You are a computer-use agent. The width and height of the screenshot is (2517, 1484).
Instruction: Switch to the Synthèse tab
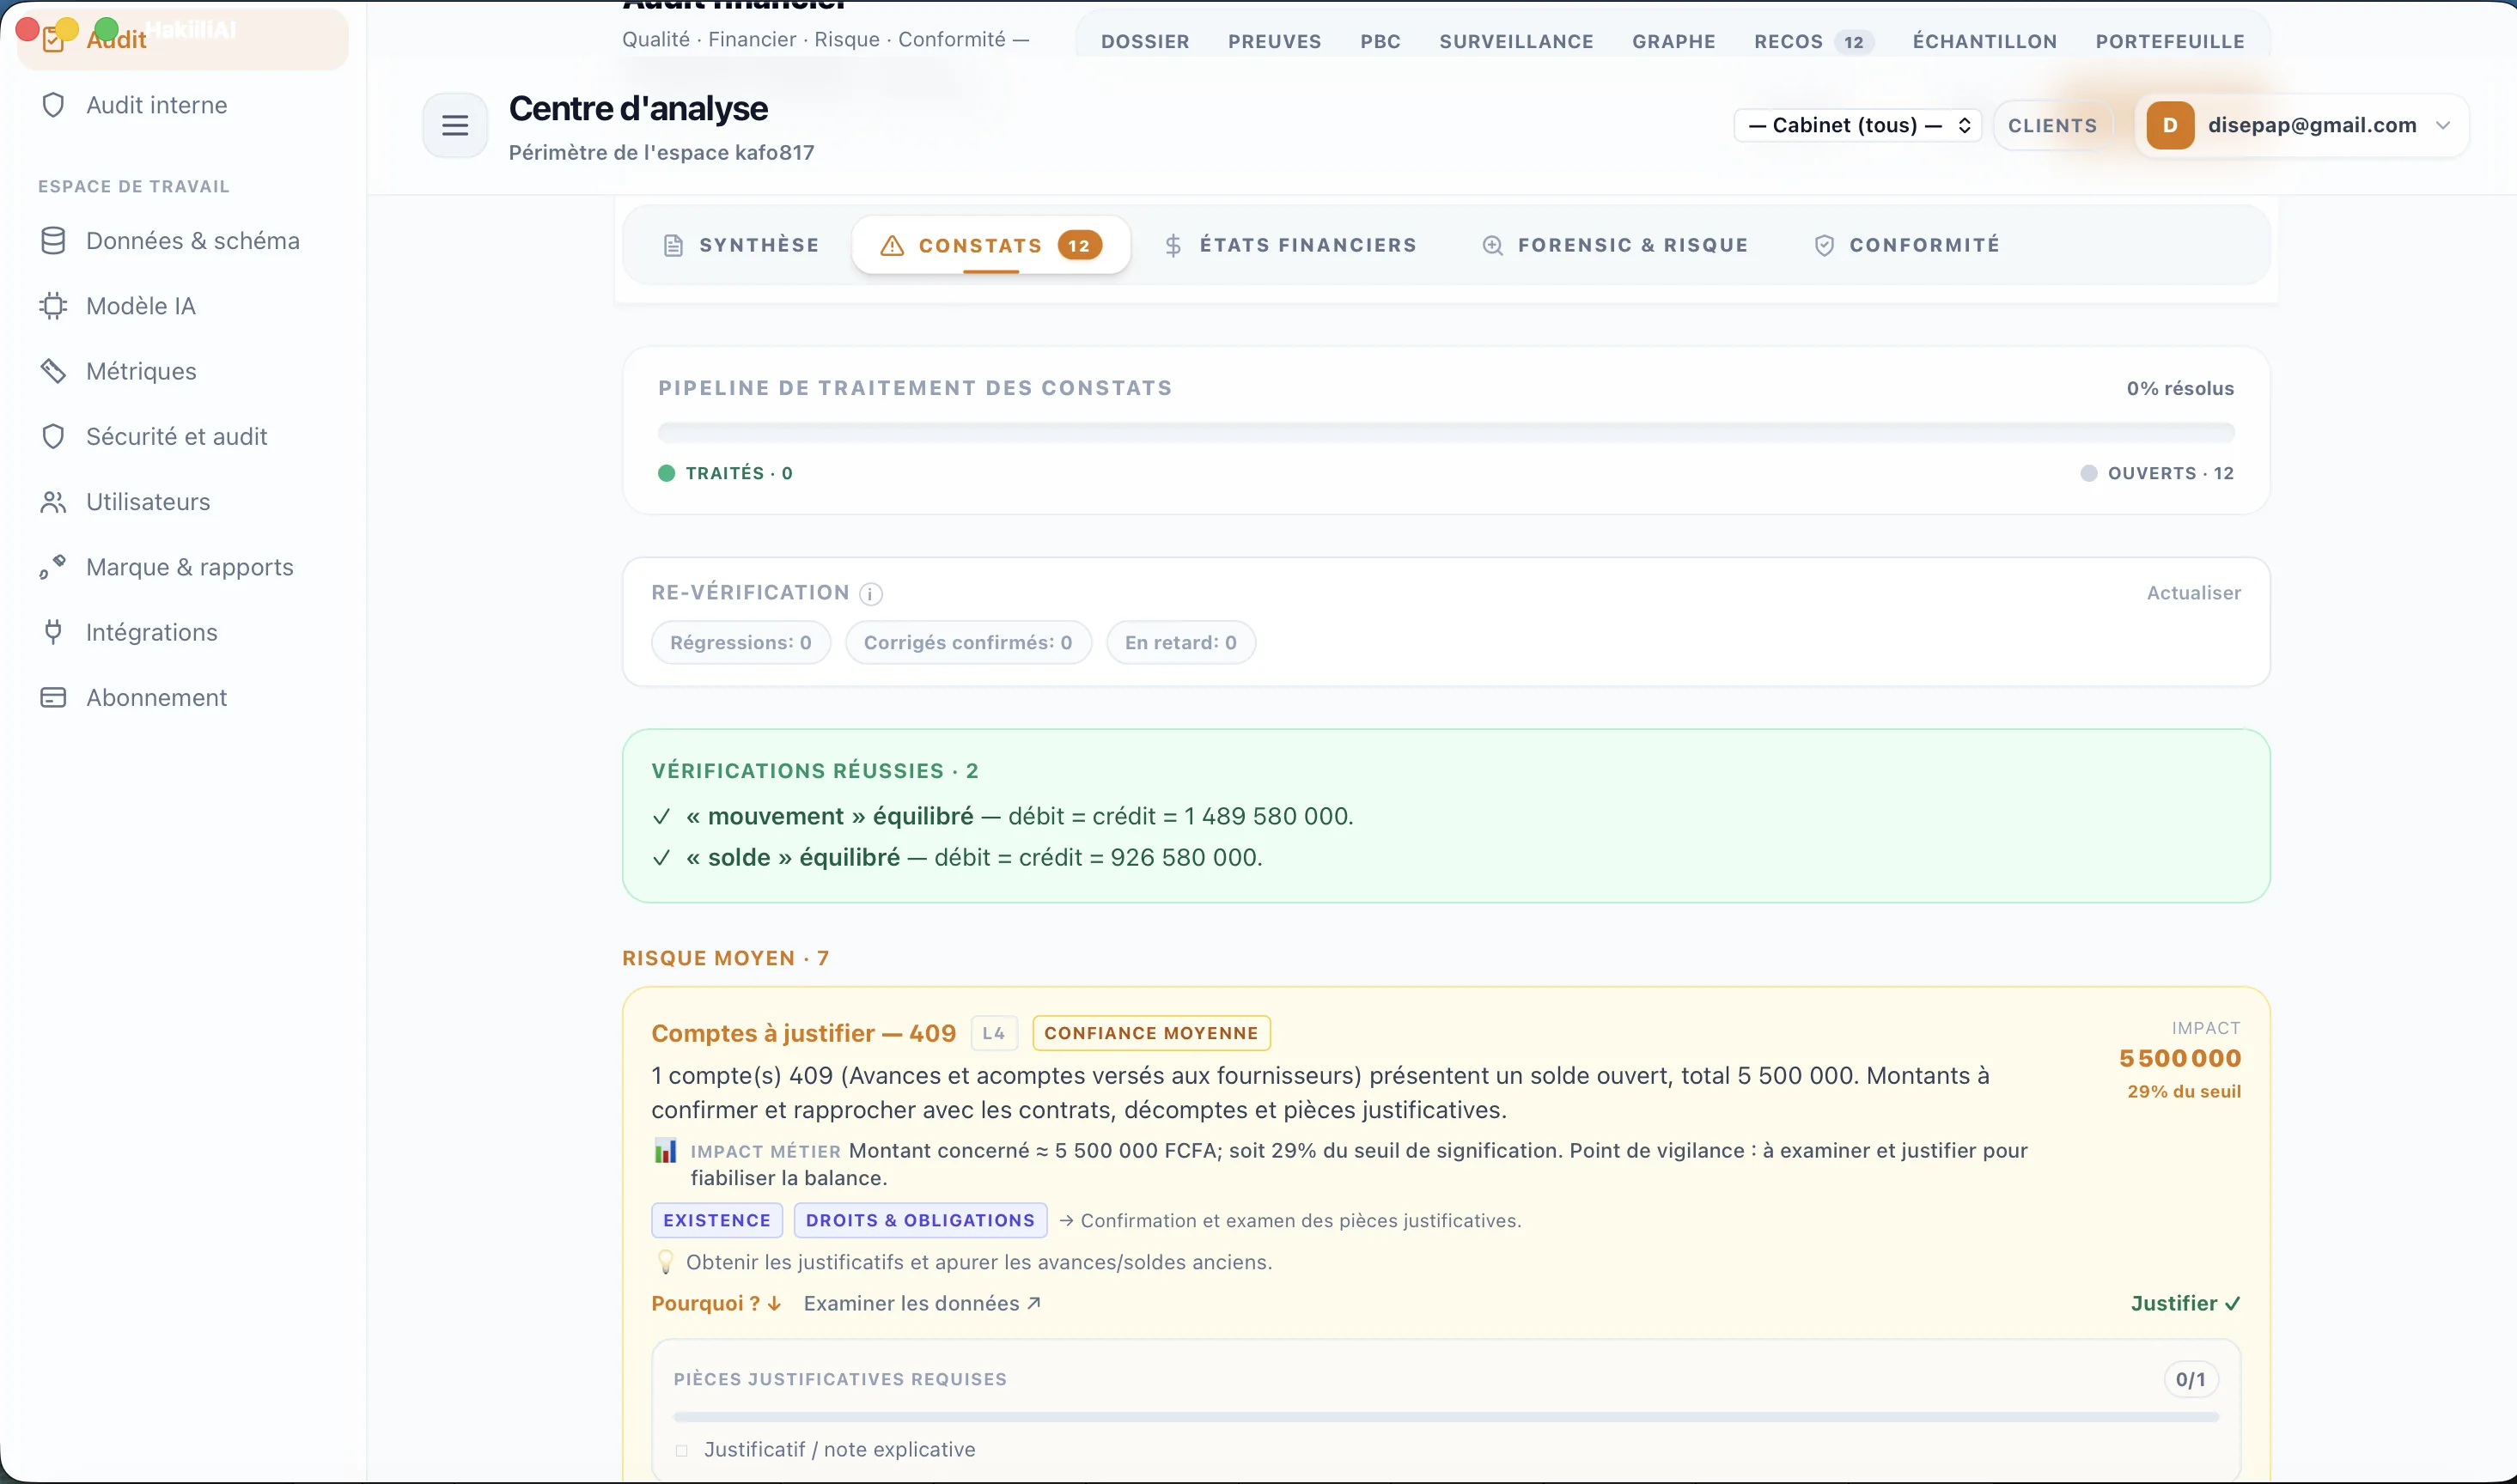[741, 245]
